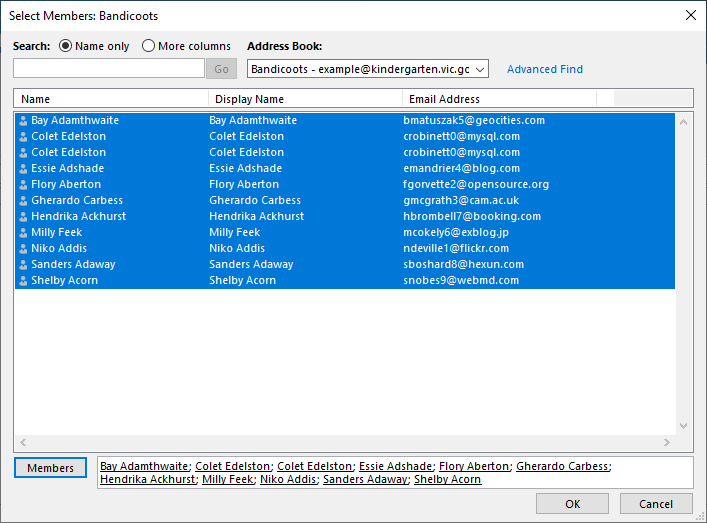
Task: Click the Cancel button
Action: pyautogui.click(x=656, y=504)
